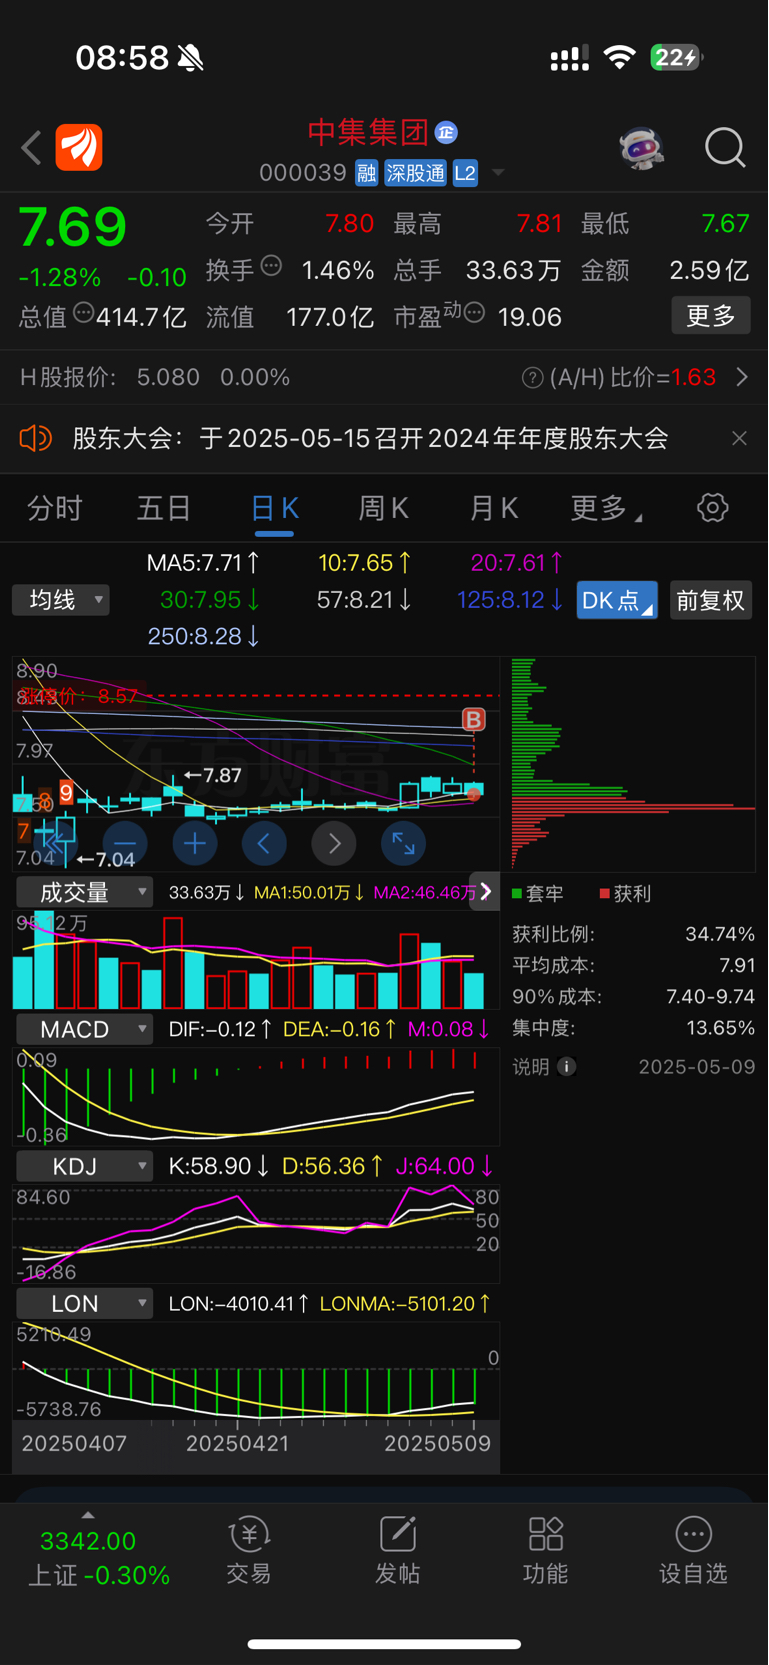
Task: Tap info icon beside 市盈
Action: (475, 313)
